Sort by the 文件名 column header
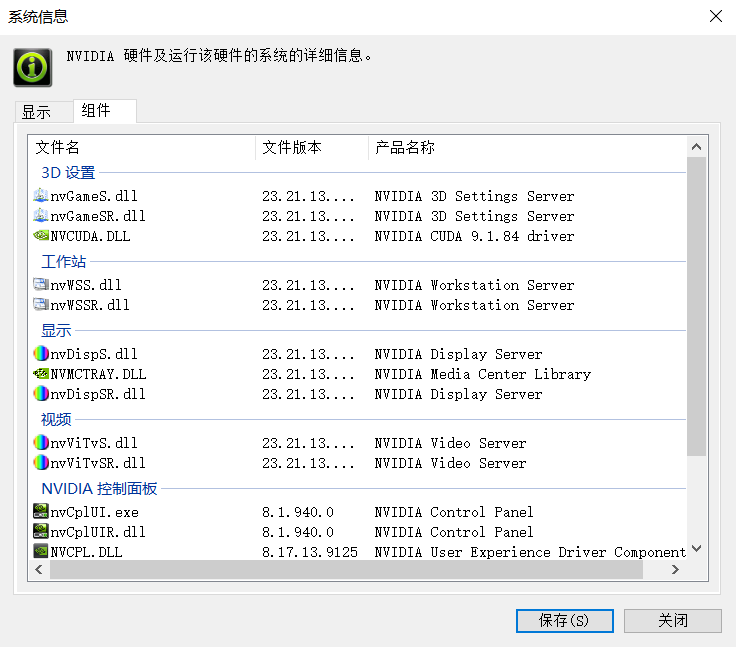The image size is (736, 647). click(142, 147)
